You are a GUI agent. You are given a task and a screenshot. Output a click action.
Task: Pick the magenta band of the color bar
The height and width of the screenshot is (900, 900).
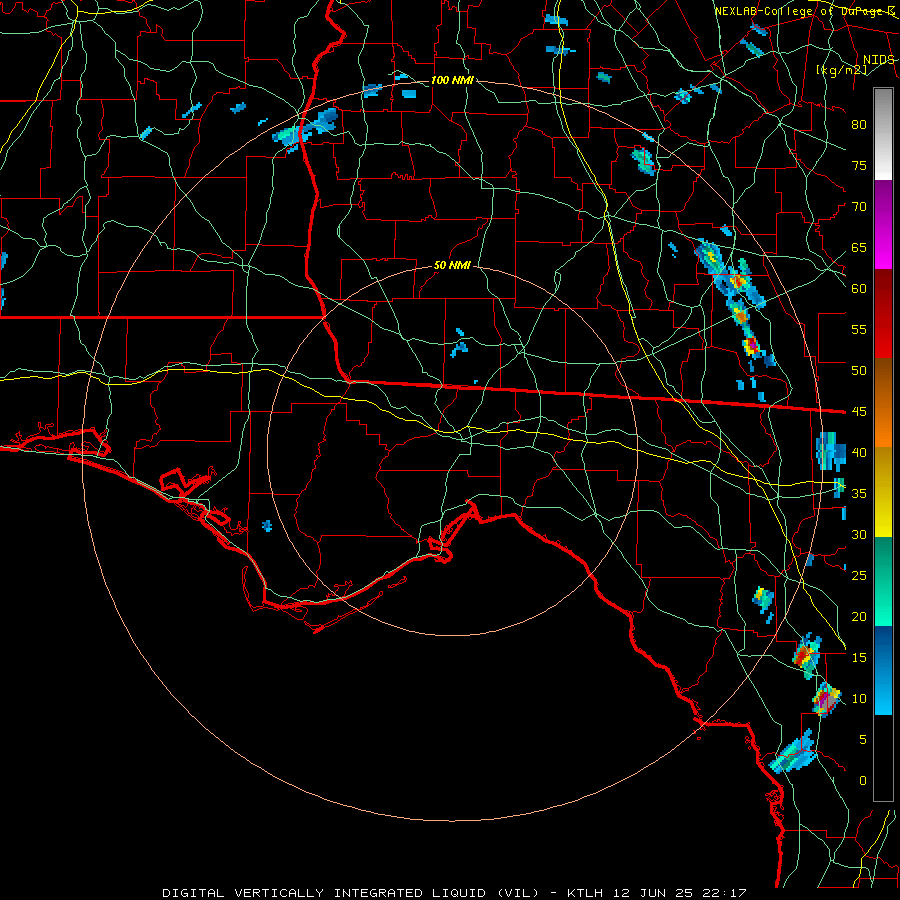883,225
